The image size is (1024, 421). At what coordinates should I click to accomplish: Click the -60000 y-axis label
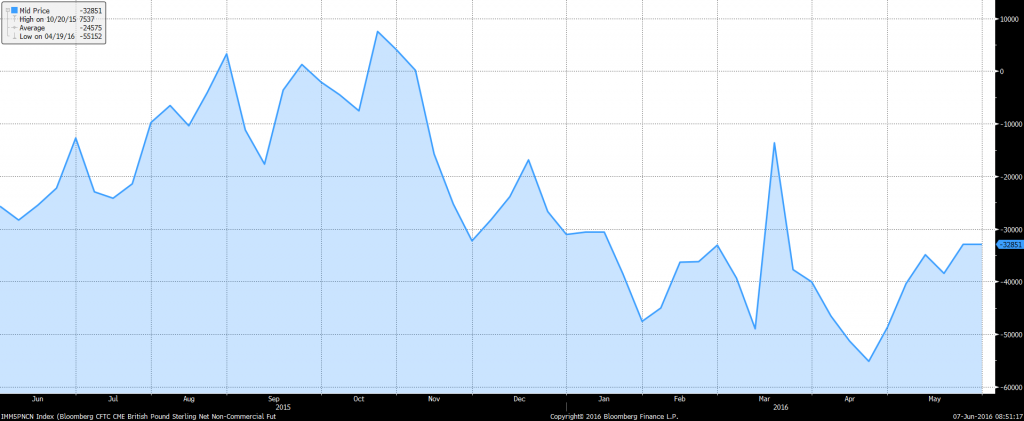pos(1010,388)
